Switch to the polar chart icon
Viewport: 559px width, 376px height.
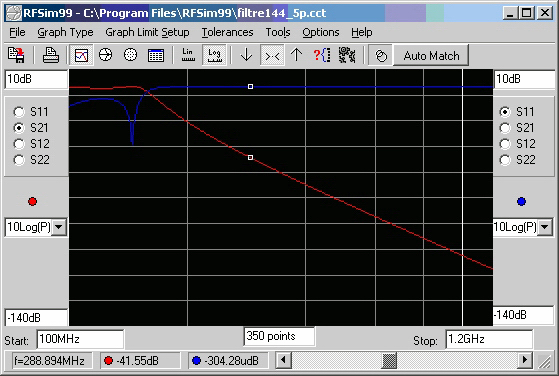tap(130, 55)
